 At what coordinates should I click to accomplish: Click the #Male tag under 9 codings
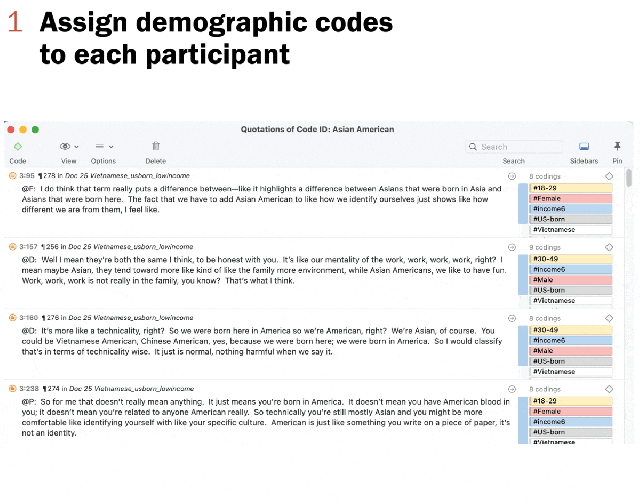[x=569, y=280]
